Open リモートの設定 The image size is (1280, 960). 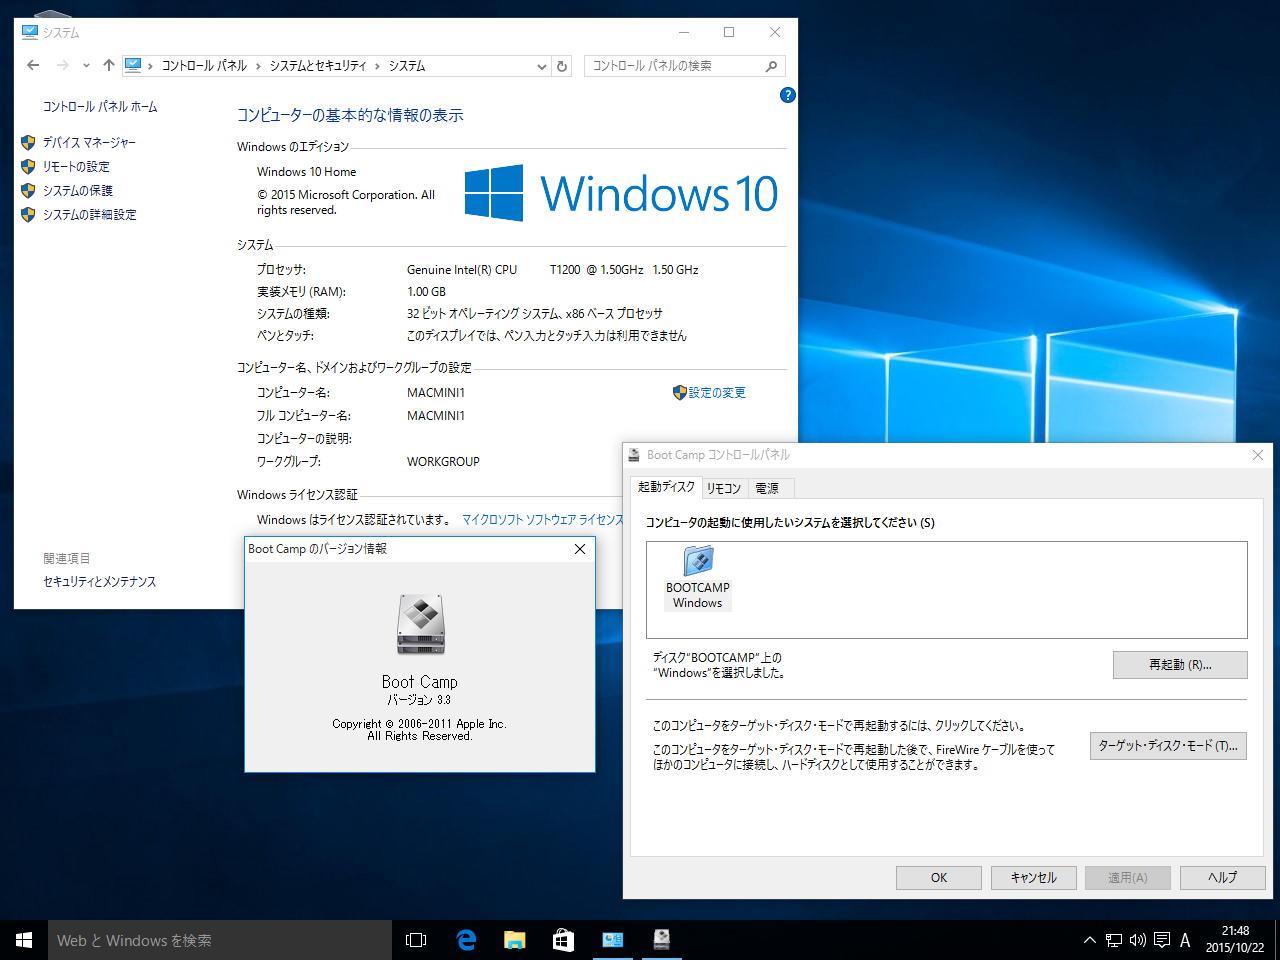click(76, 167)
